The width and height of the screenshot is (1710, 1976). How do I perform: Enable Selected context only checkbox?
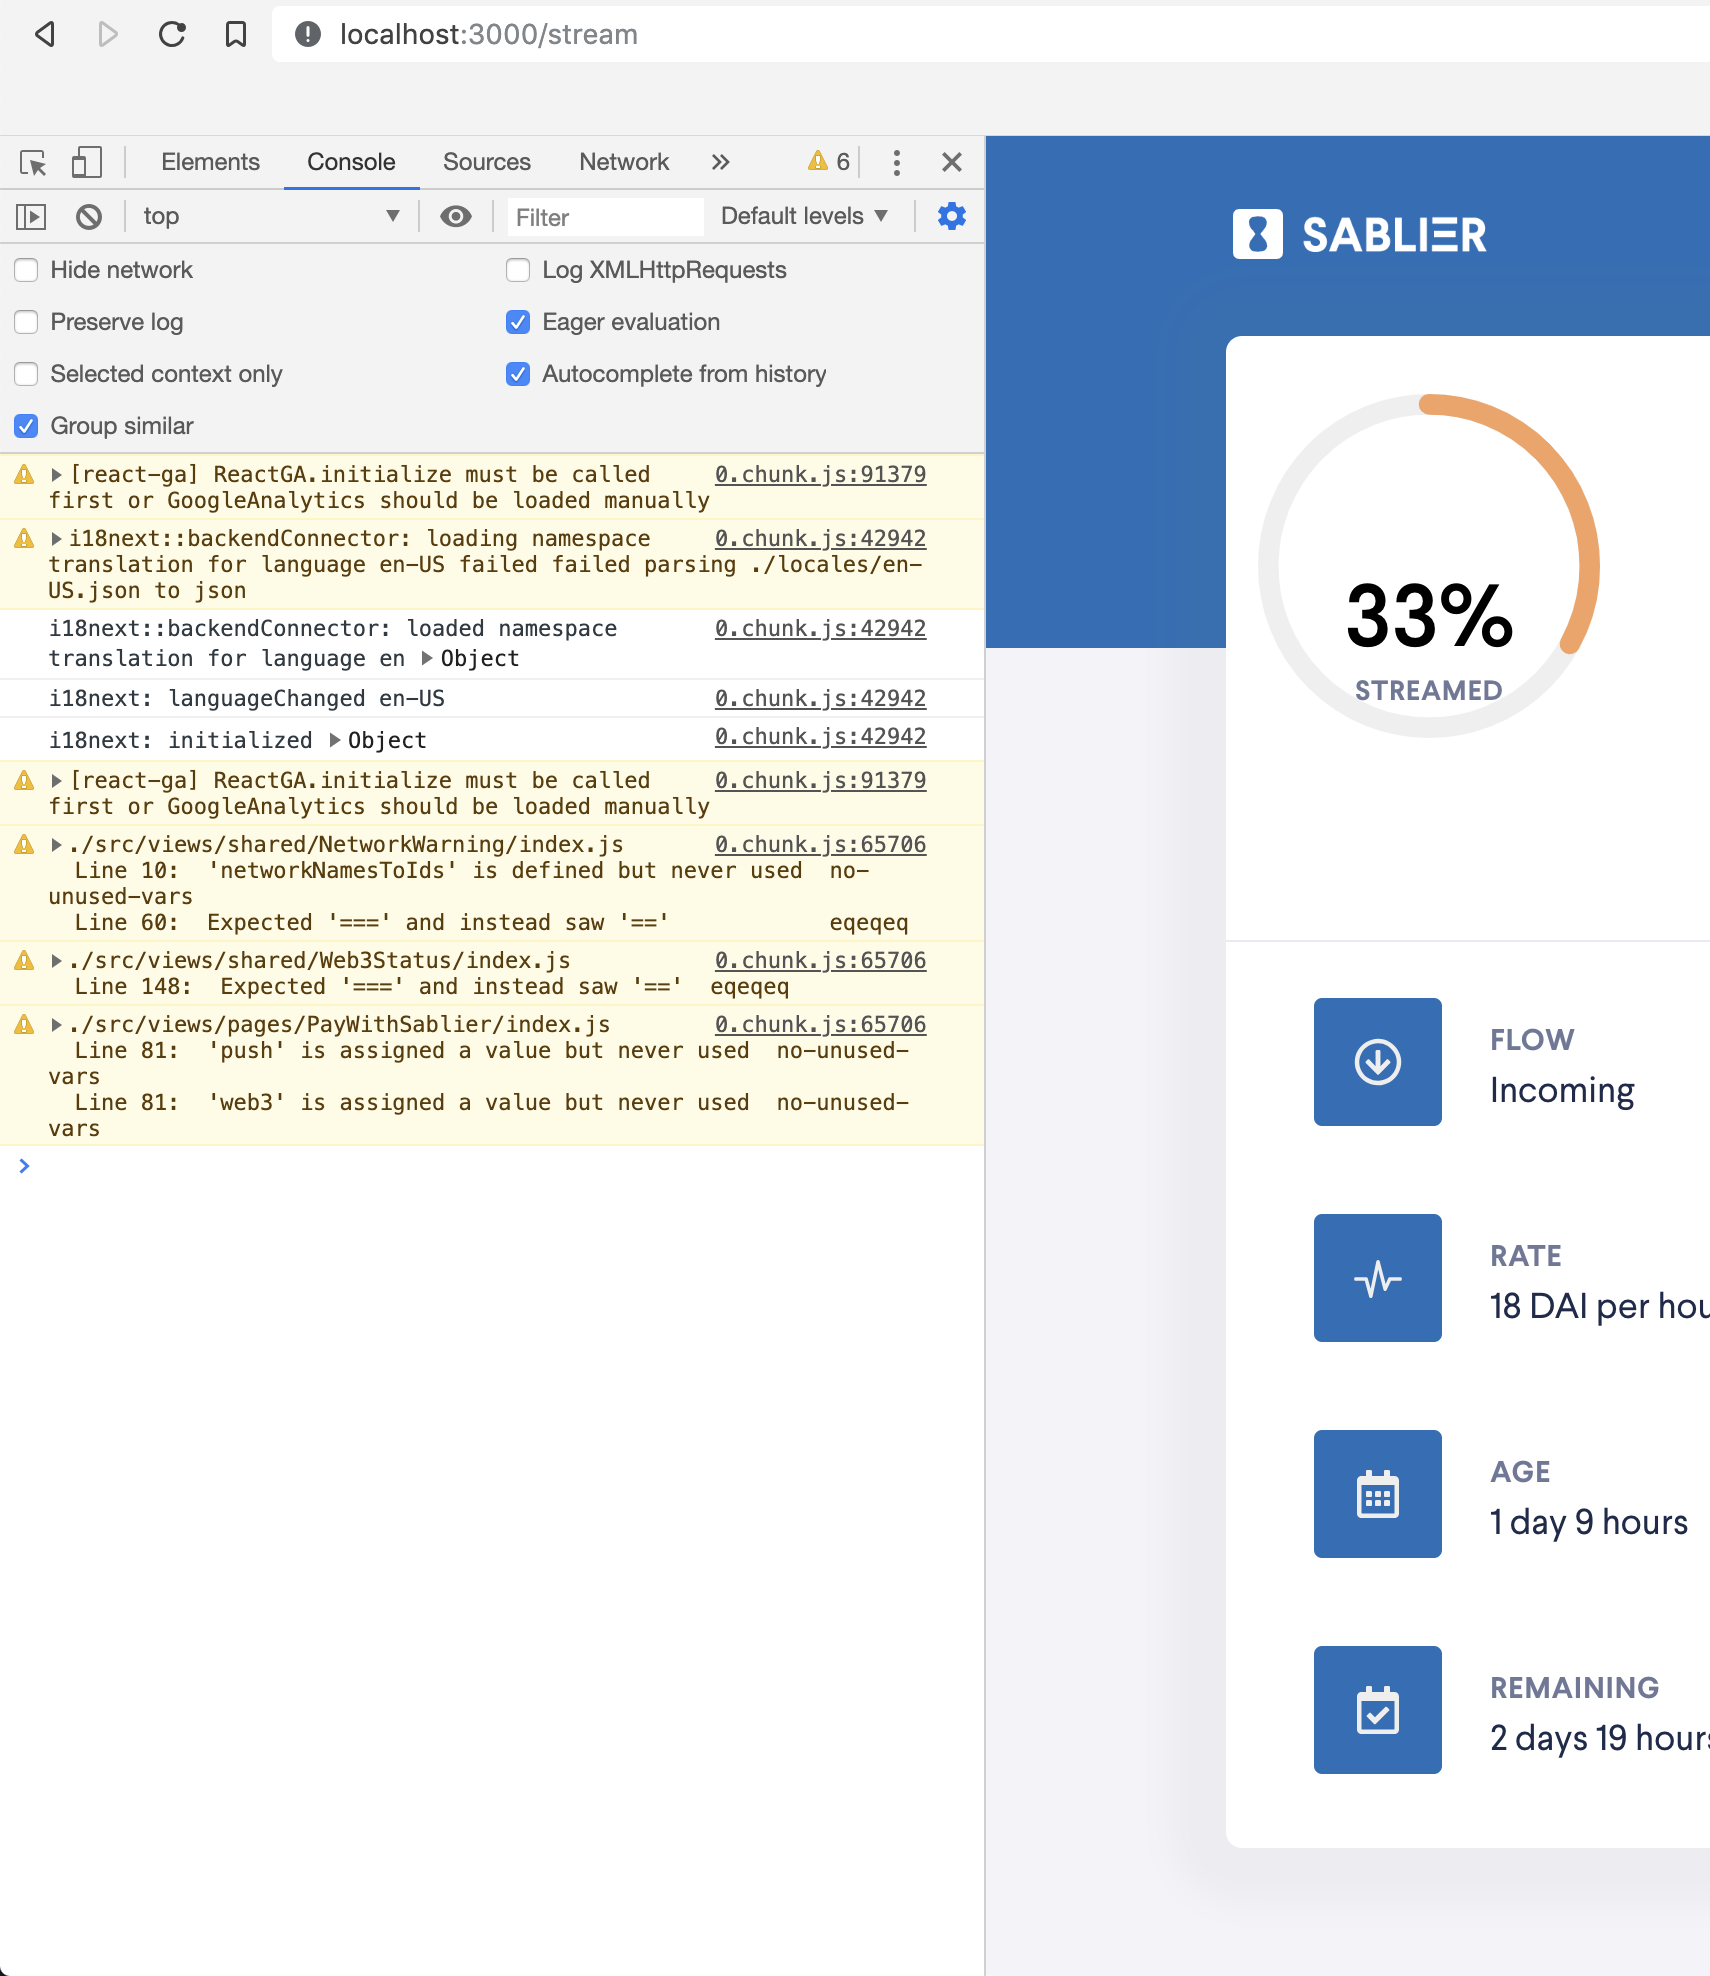(x=26, y=374)
